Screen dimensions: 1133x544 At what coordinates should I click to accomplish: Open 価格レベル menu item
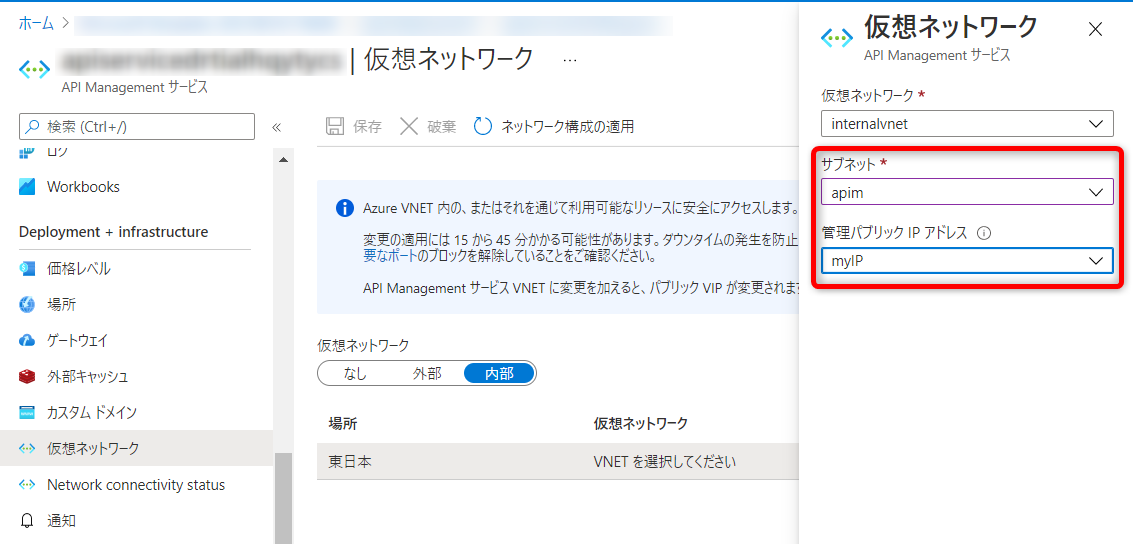point(79,269)
